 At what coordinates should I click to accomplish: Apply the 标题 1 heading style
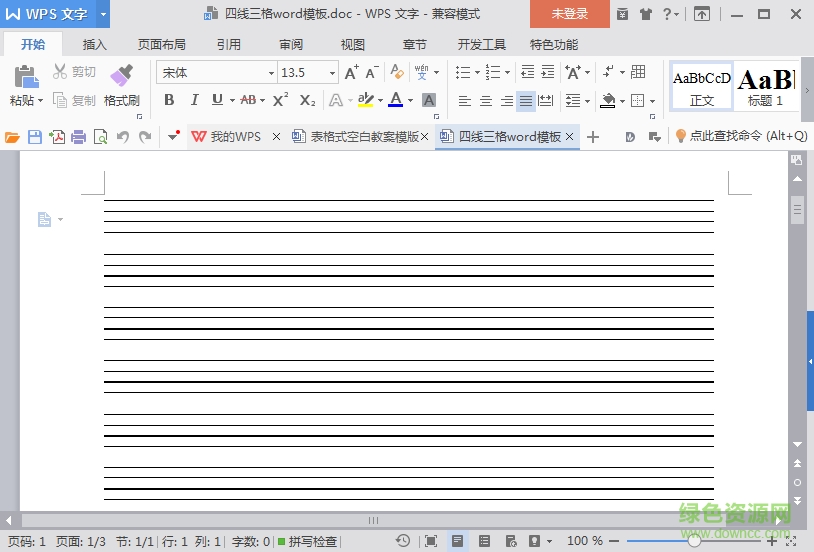point(766,88)
